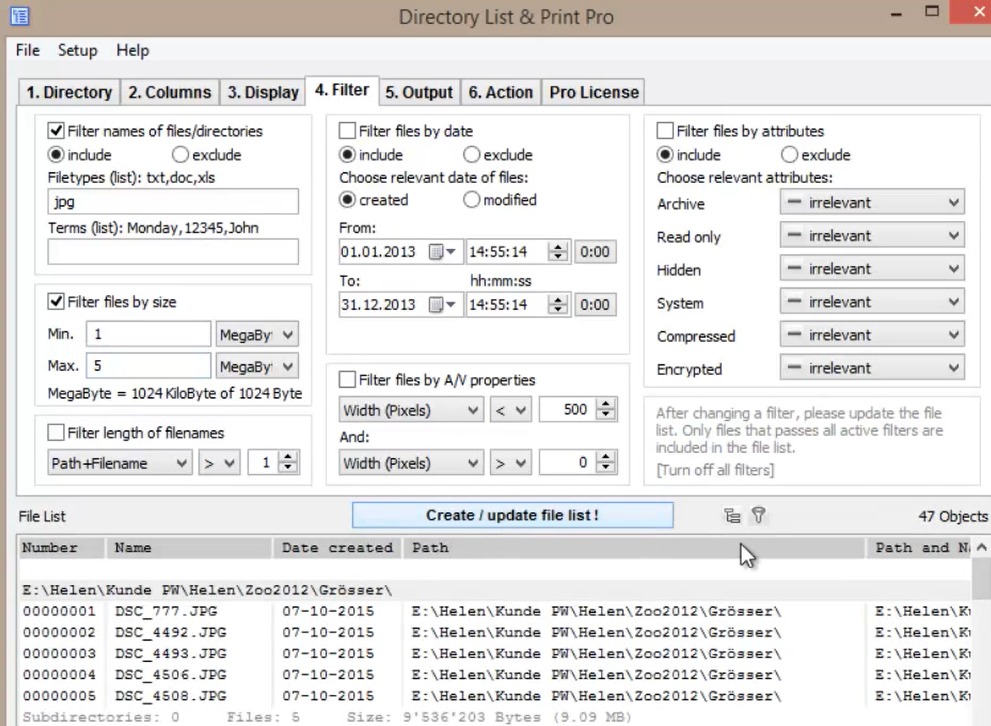Select created radio for relevant date

(347, 200)
